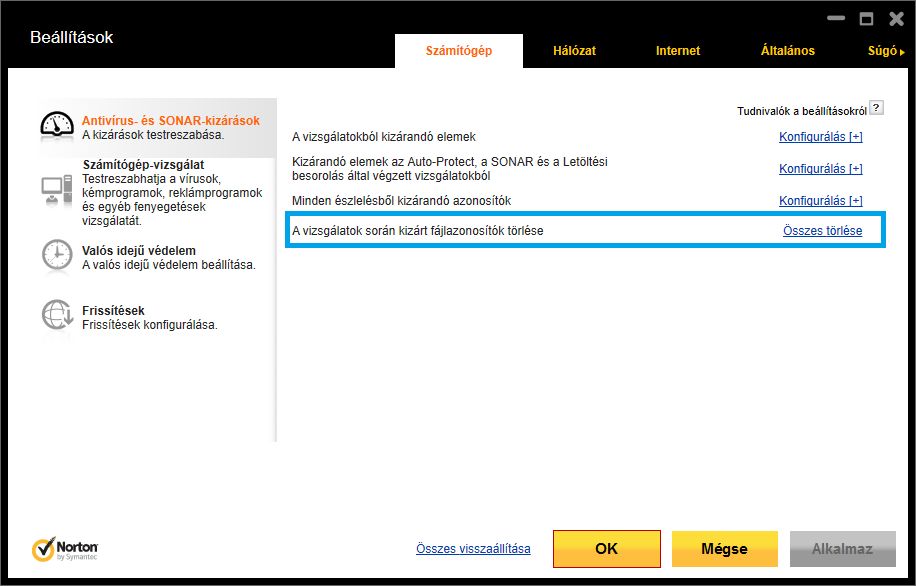Click the clock icon for Valós idejű védelem
Viewport: 916px width, 586px height.
point(57,255)
